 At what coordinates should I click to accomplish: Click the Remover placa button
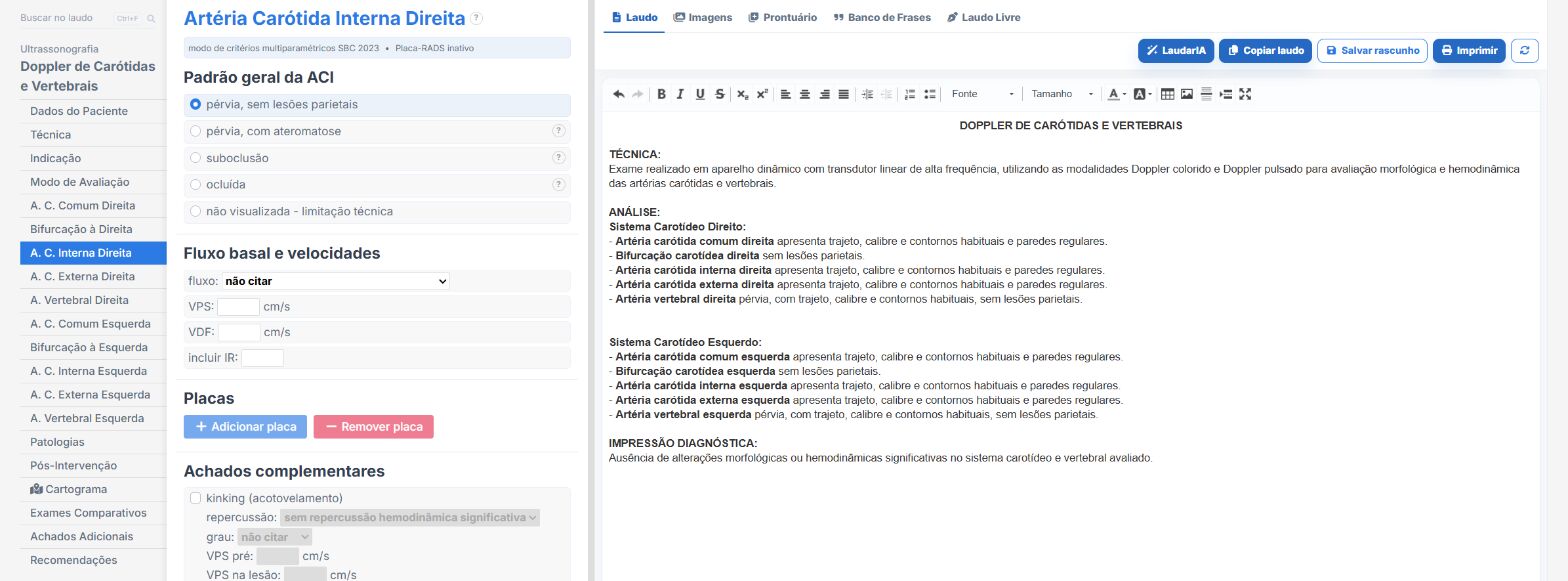[x=374, y=427]
